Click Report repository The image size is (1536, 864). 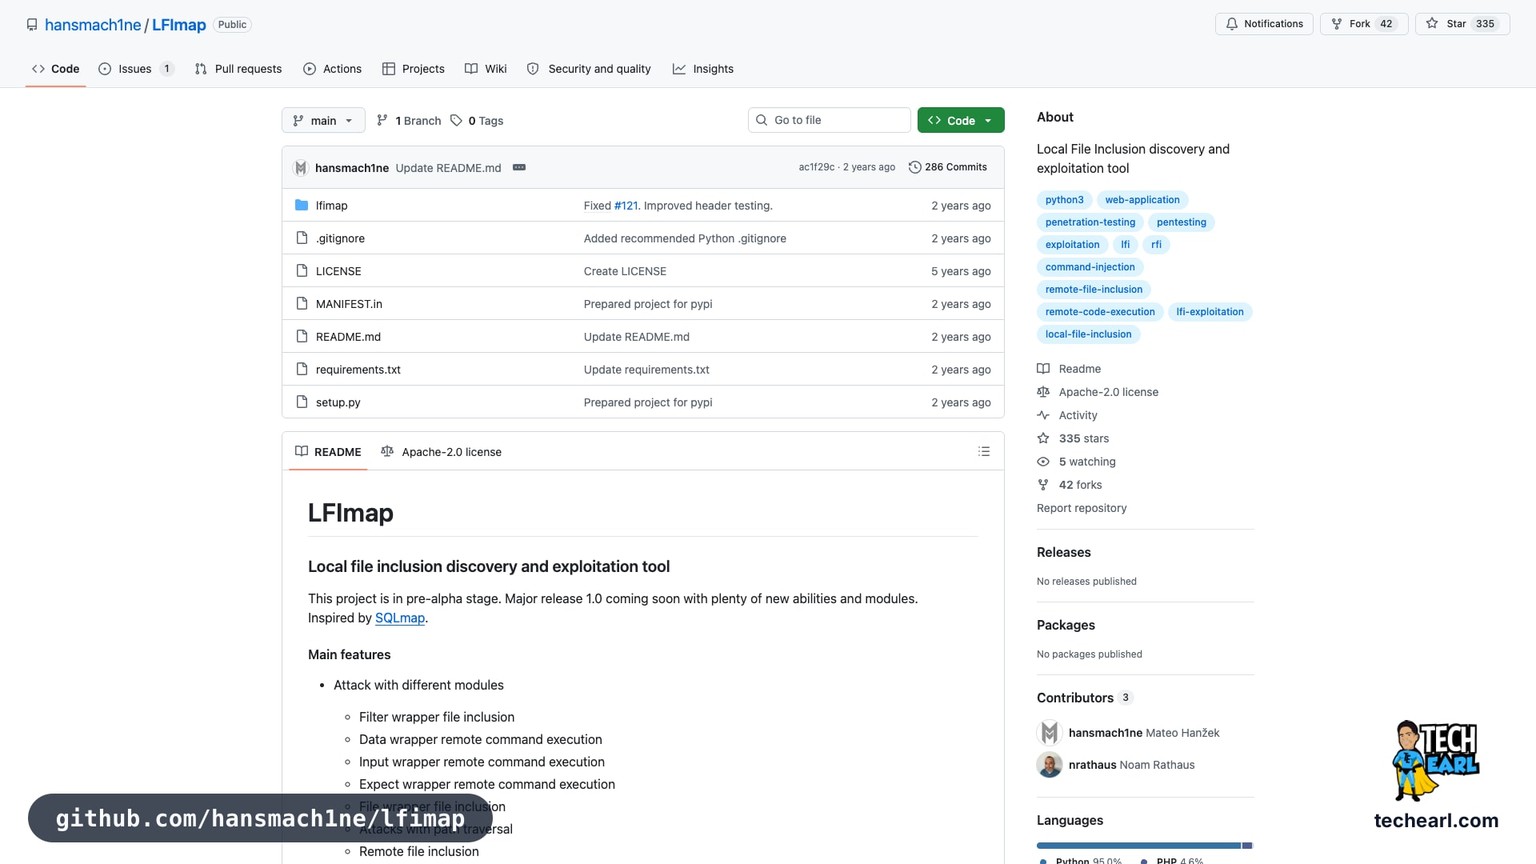coord(1082,508)
